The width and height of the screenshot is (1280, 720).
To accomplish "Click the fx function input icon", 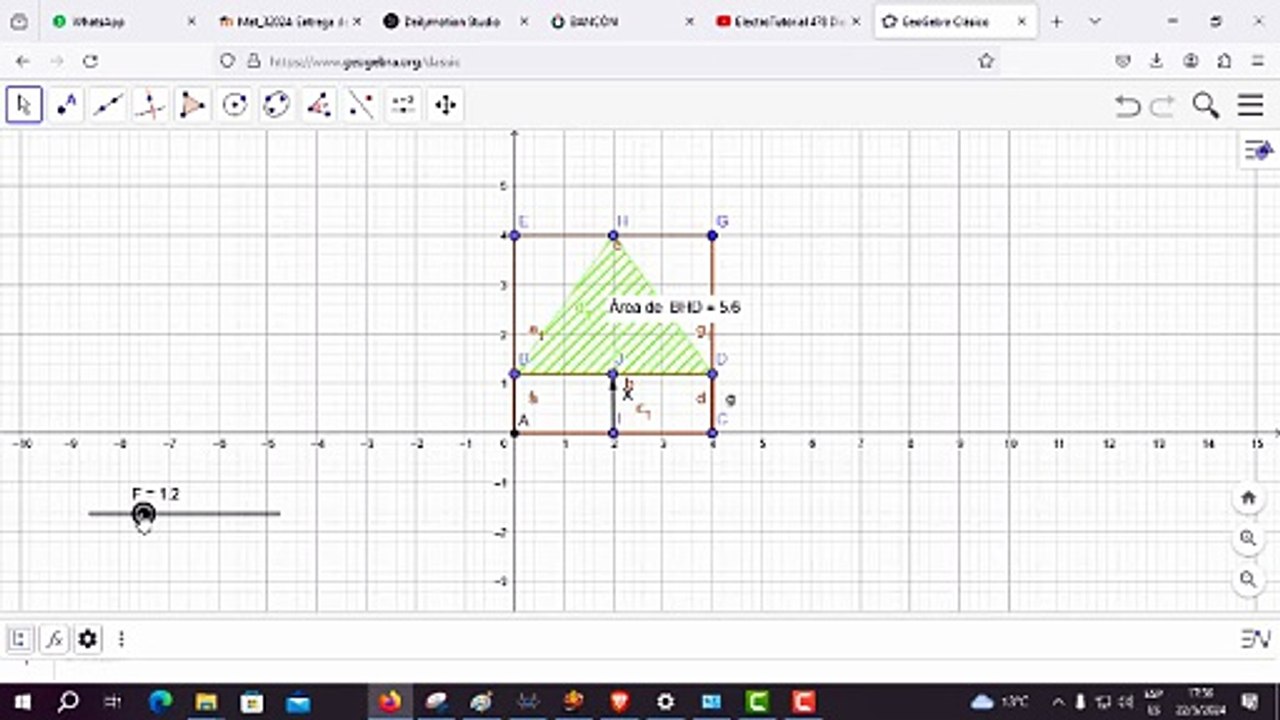I will click(x=54, y=638).
